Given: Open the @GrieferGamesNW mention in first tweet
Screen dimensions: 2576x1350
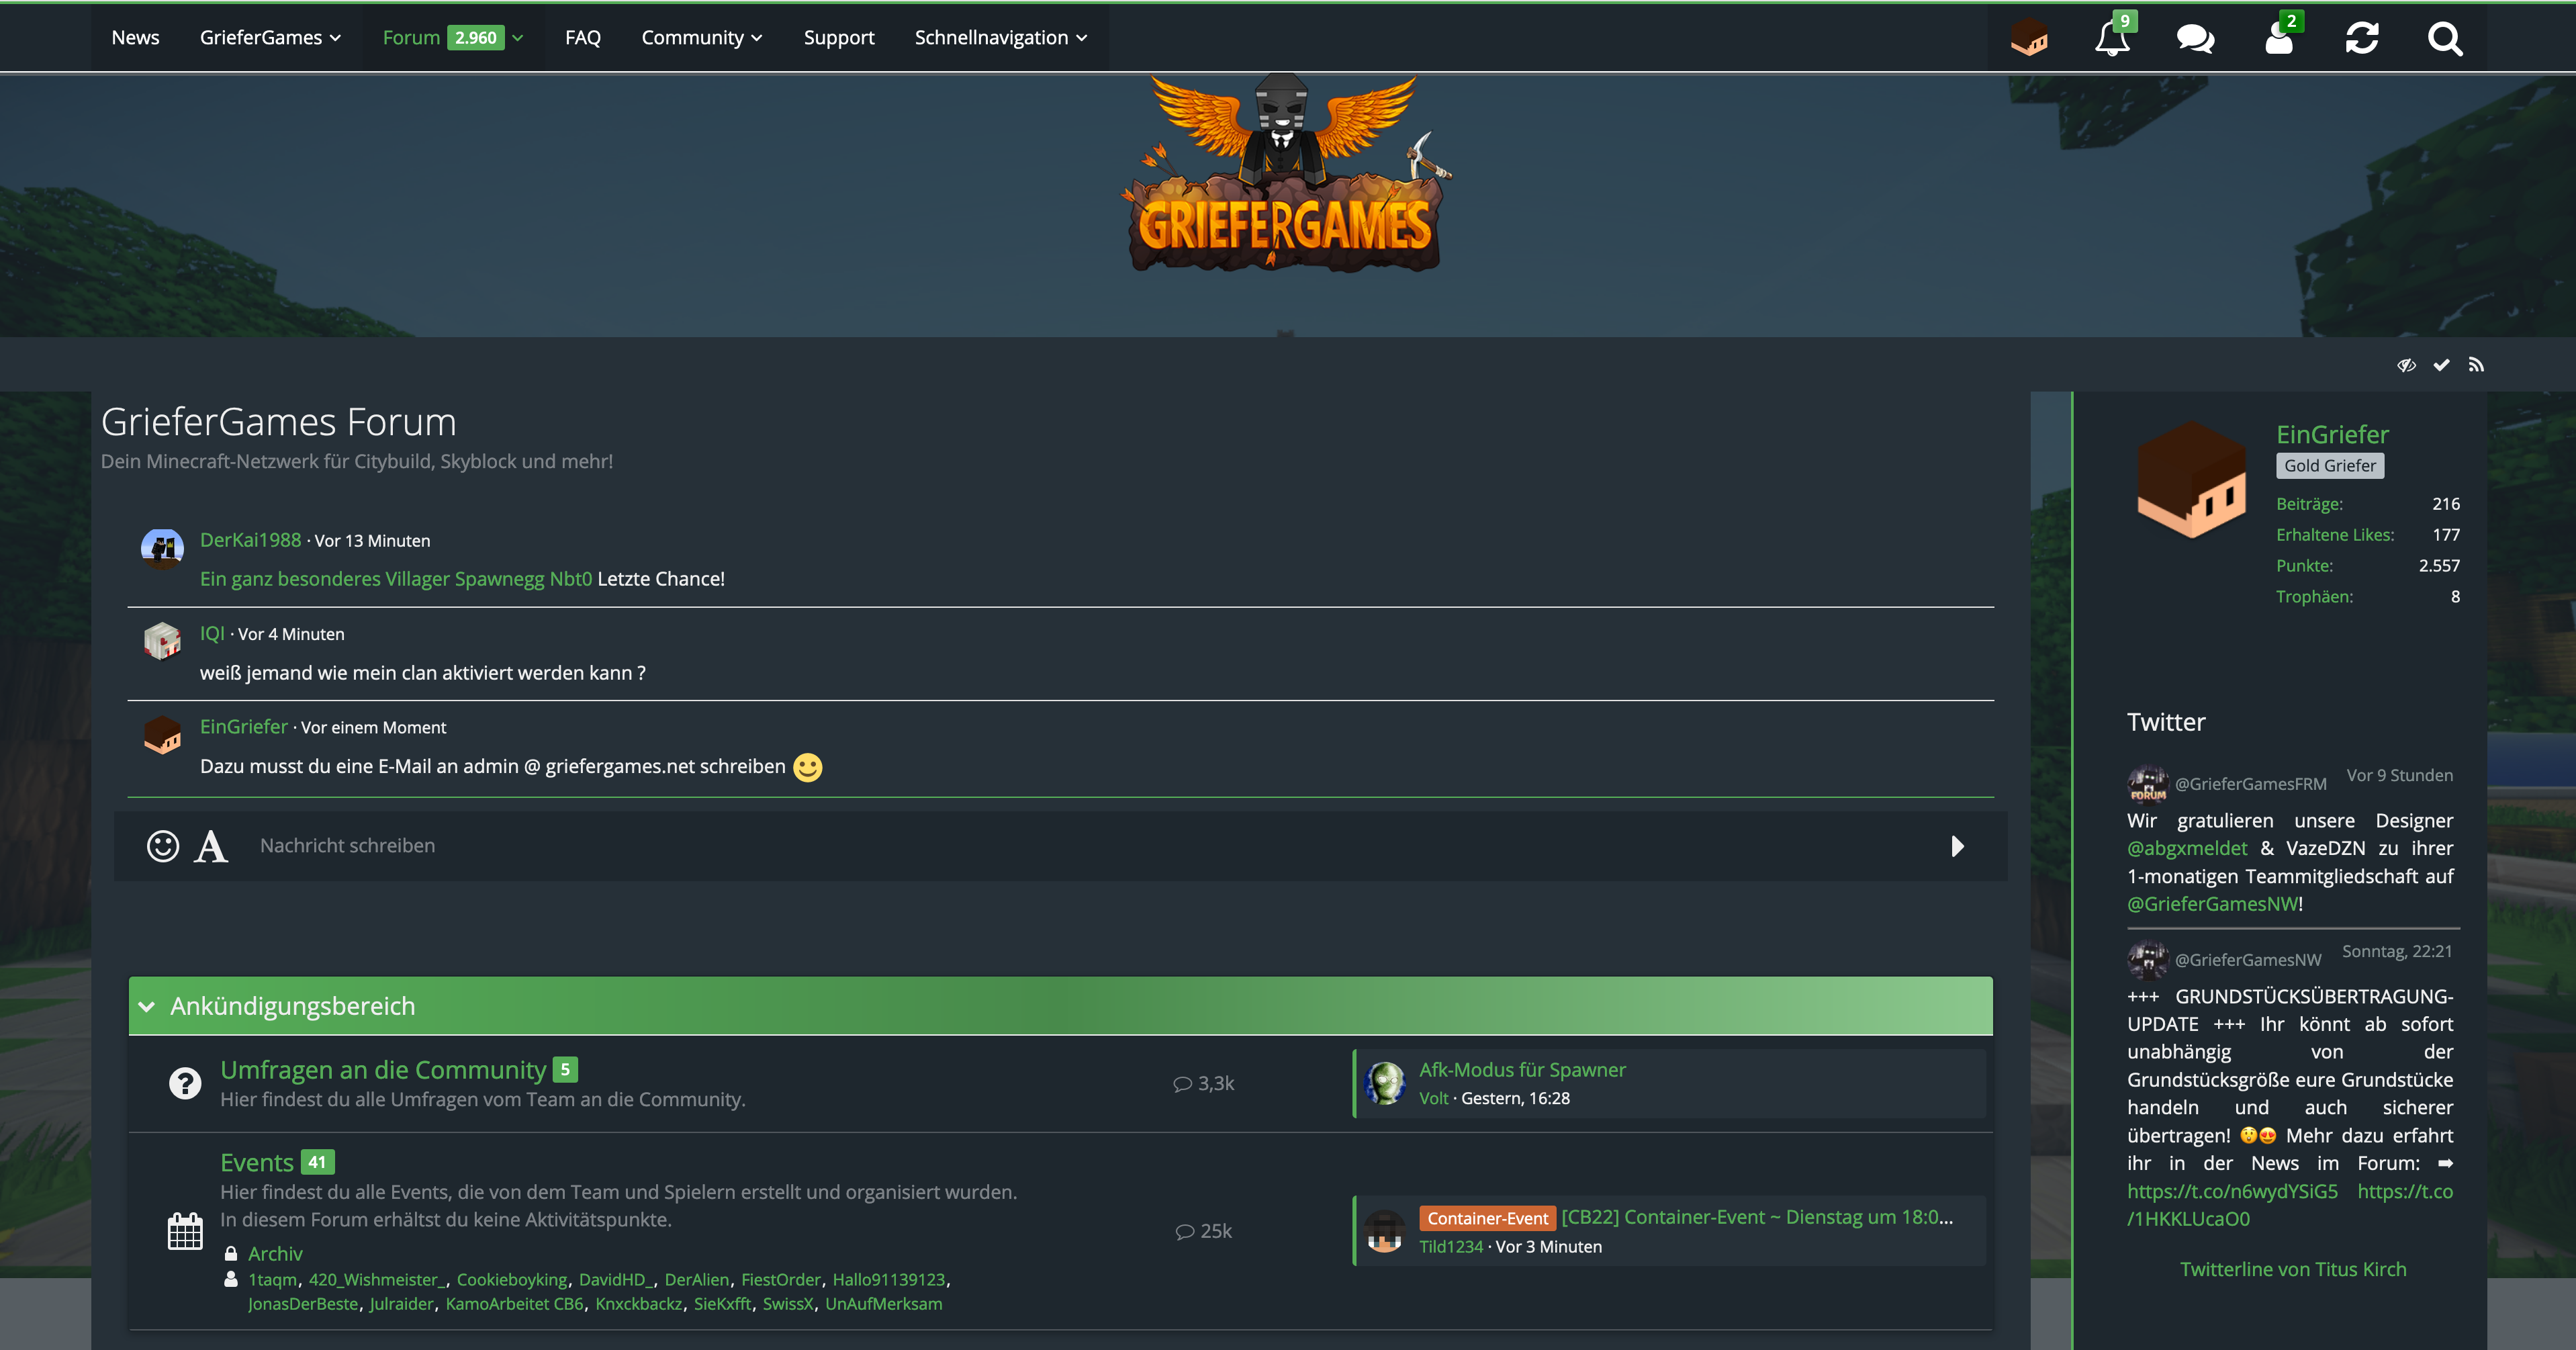Looking at the screenshot, I should [2212, 904].
